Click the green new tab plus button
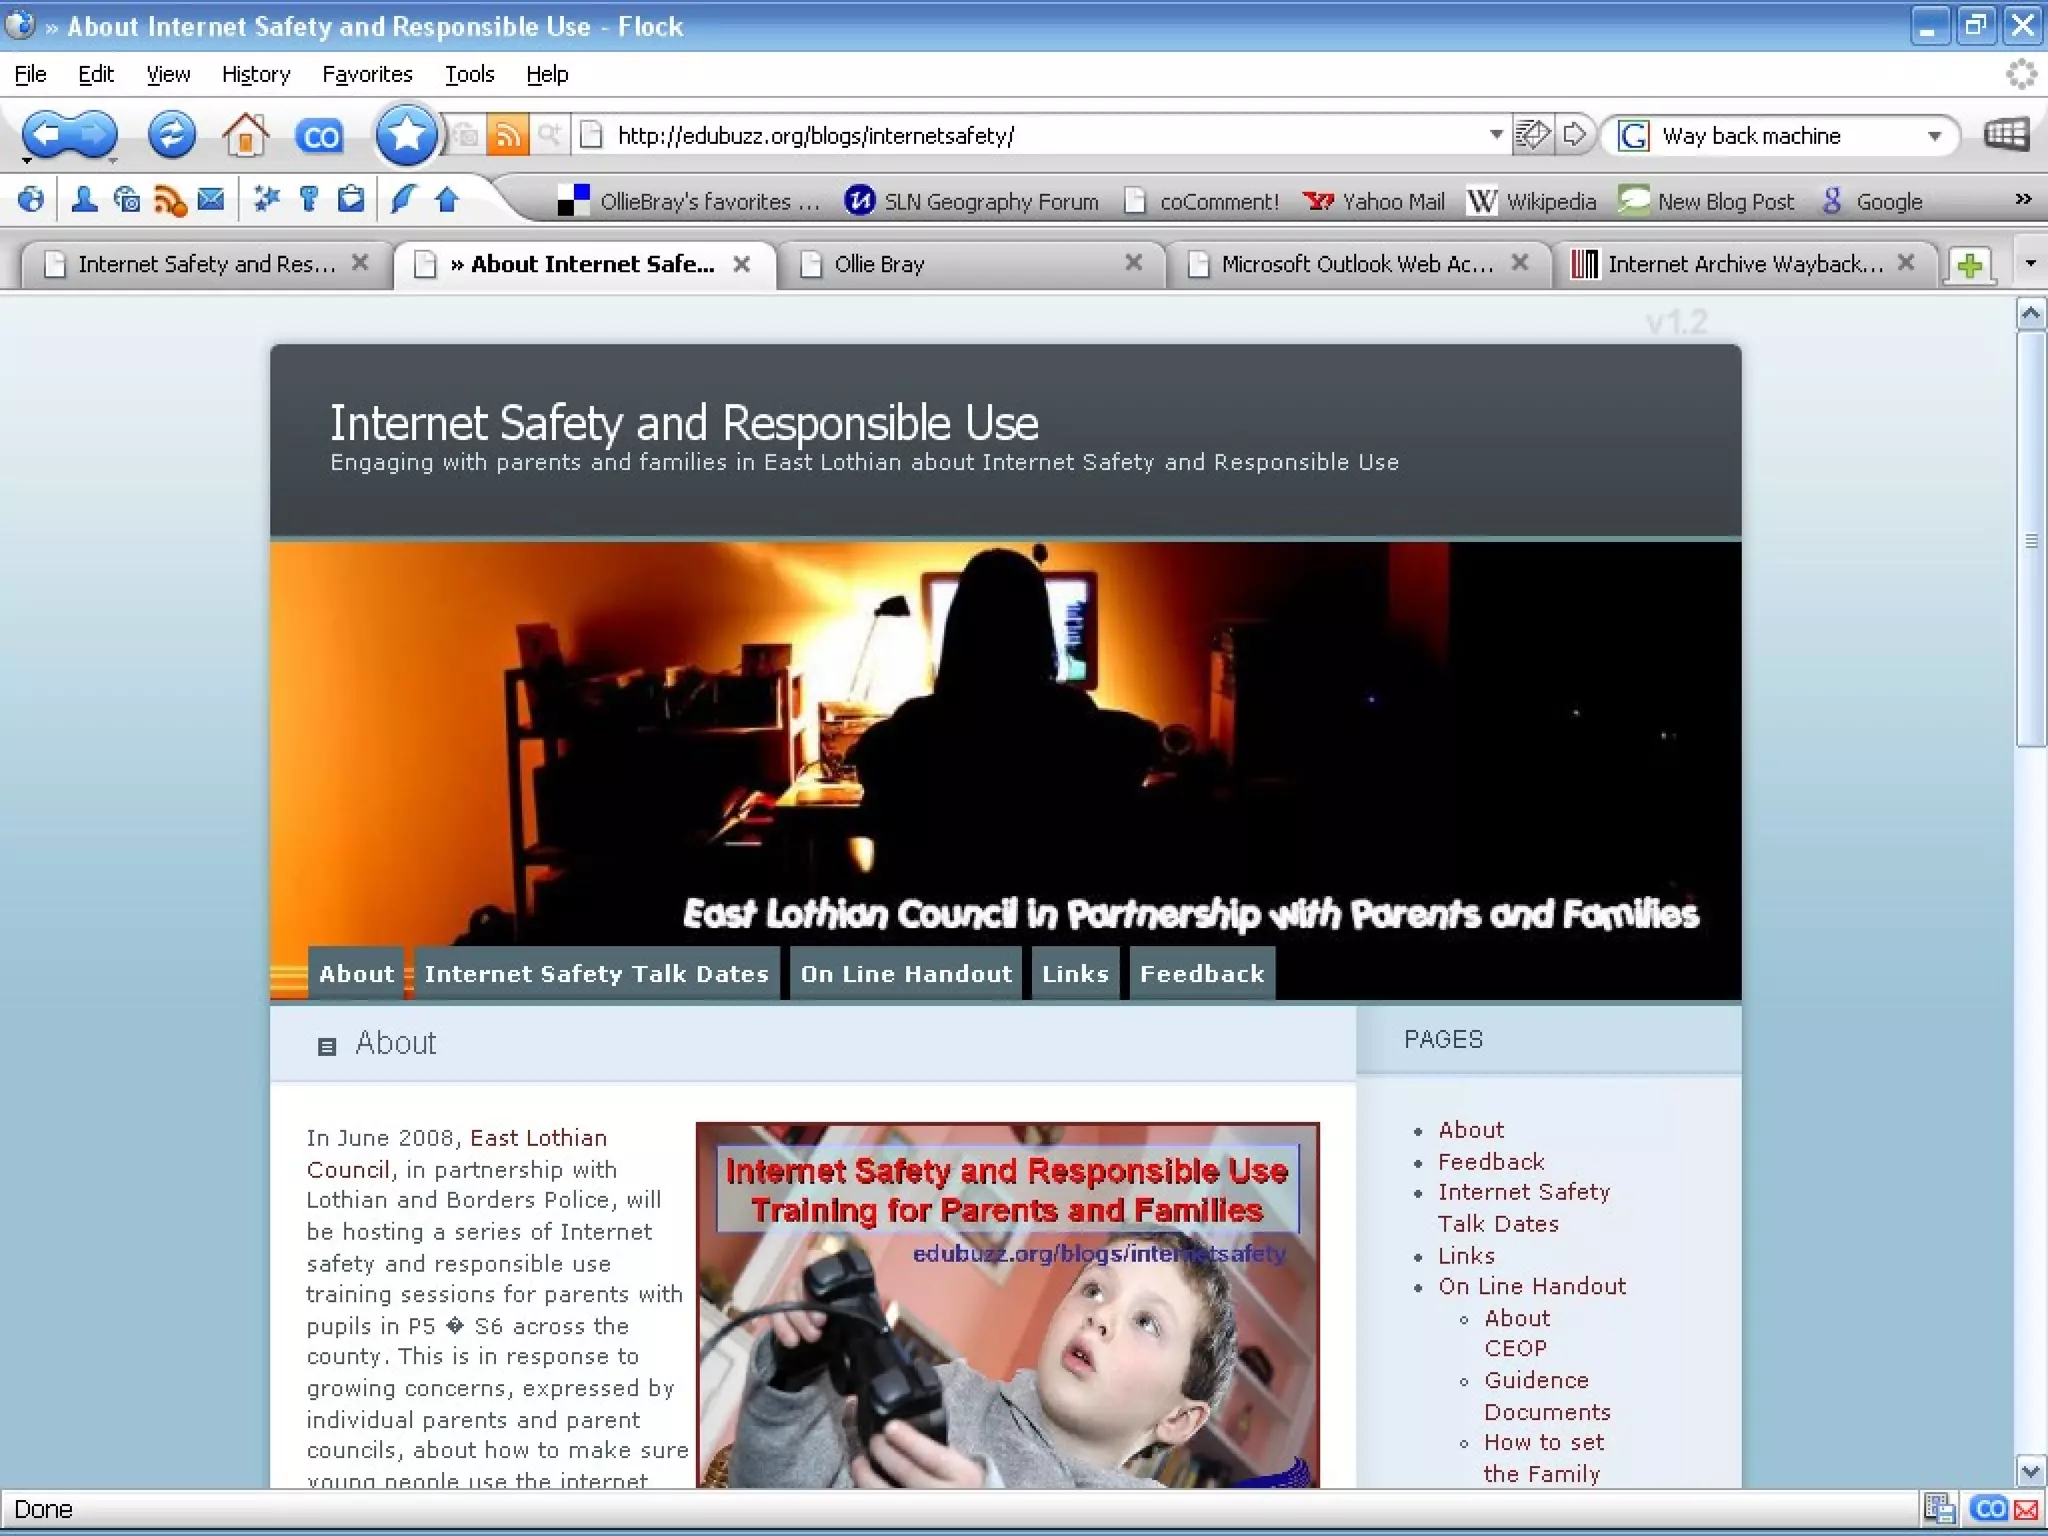 click(1969, 265)
